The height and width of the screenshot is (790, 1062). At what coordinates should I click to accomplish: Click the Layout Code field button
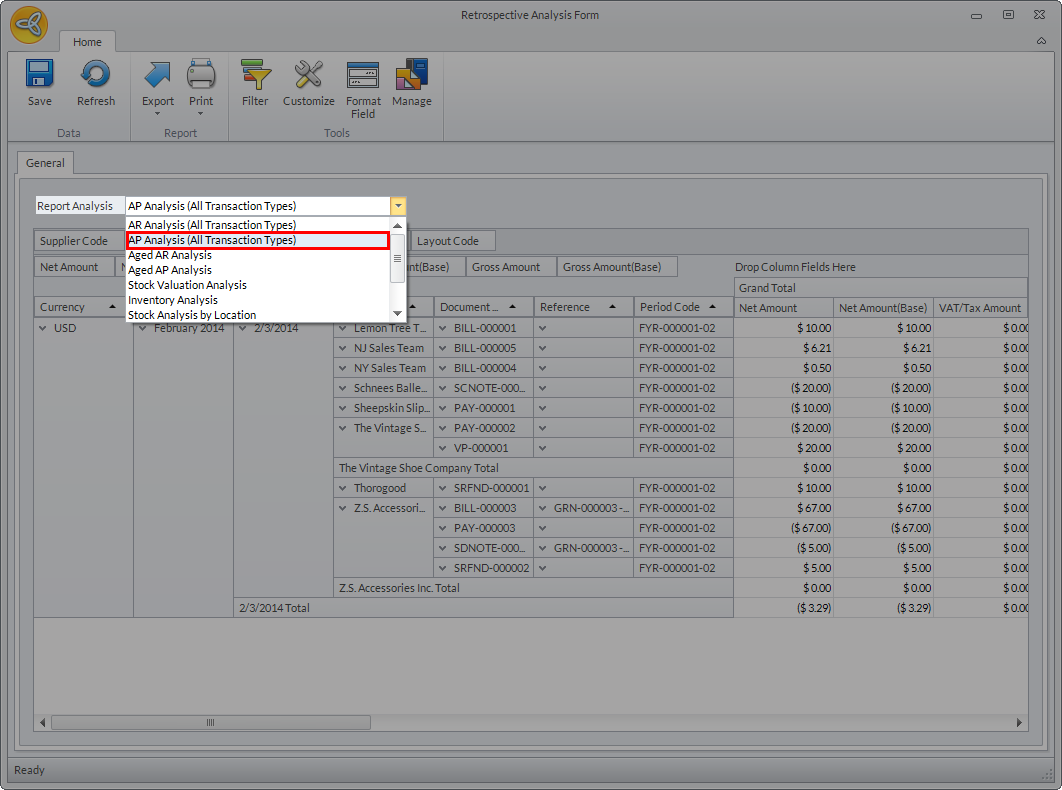point(447,241)
